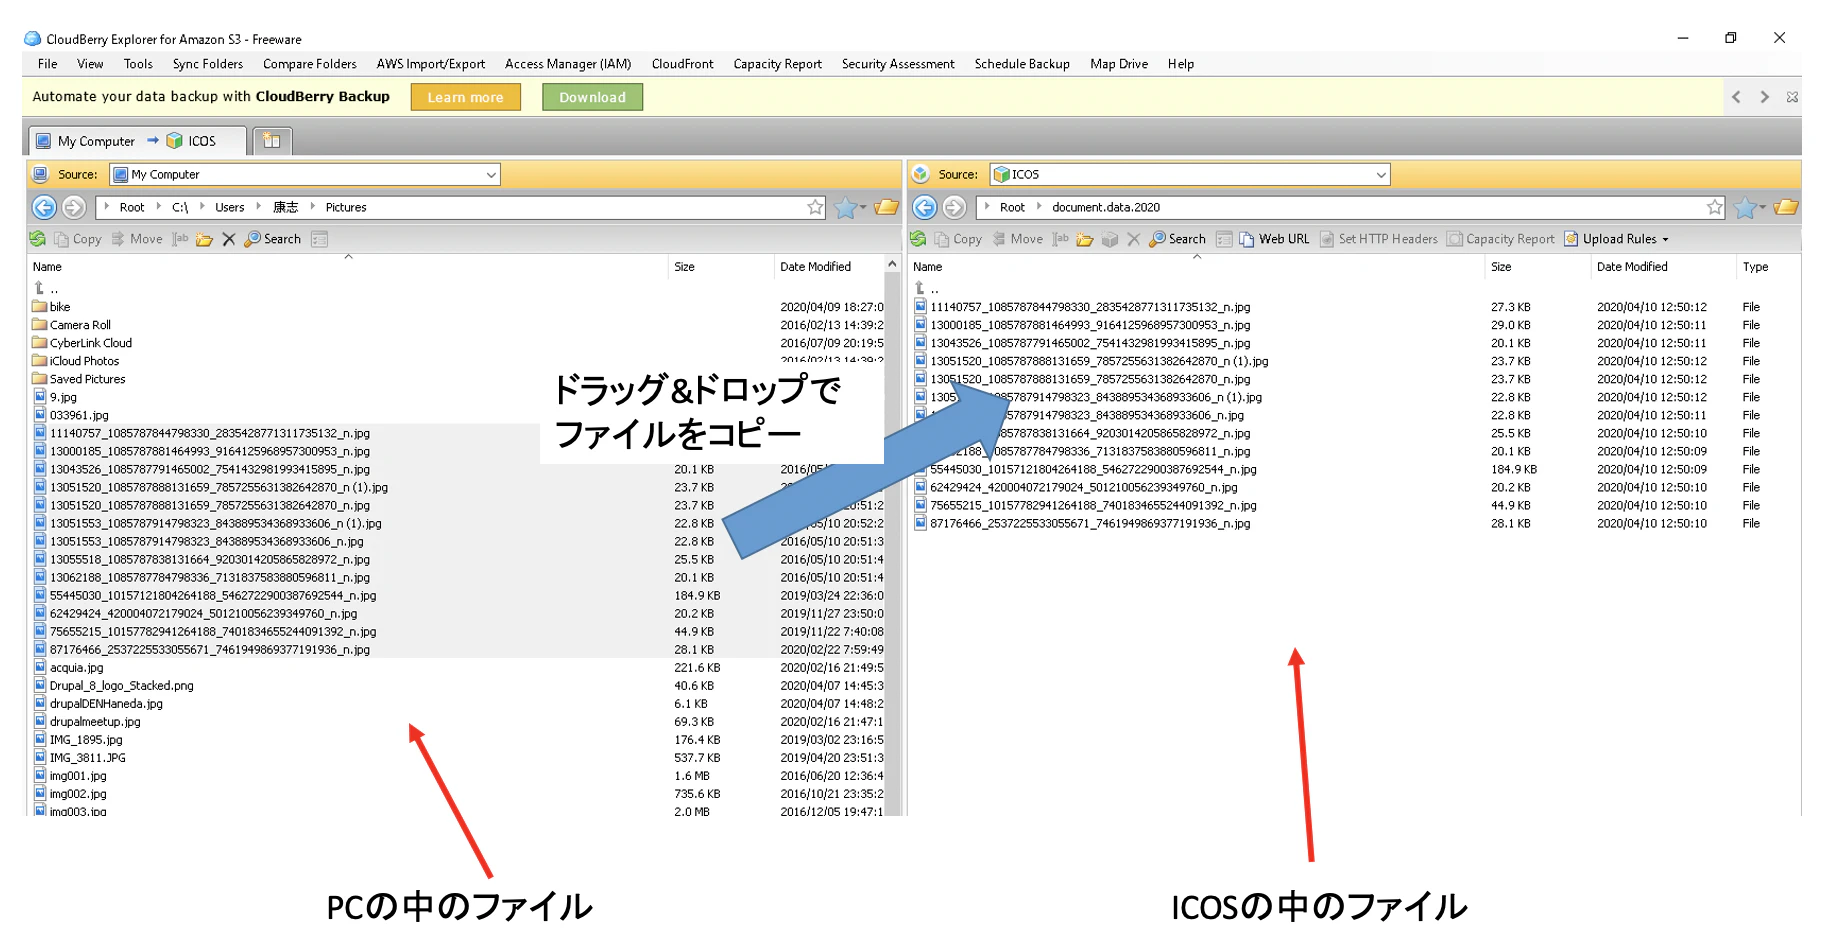The width and height of the screenshot is (1836, 948).
Task: Create a new folder in My Computer pane
Action: tap(204, 239)
